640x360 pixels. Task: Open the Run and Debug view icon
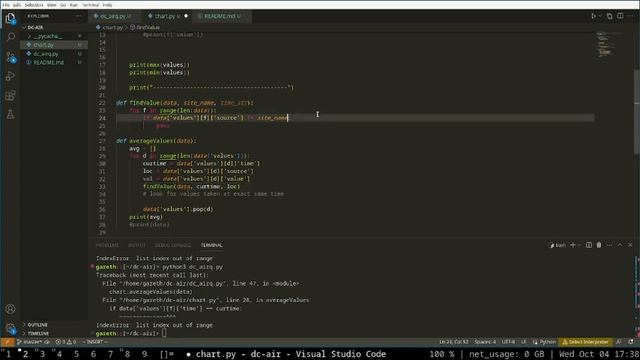click(10, 76)
